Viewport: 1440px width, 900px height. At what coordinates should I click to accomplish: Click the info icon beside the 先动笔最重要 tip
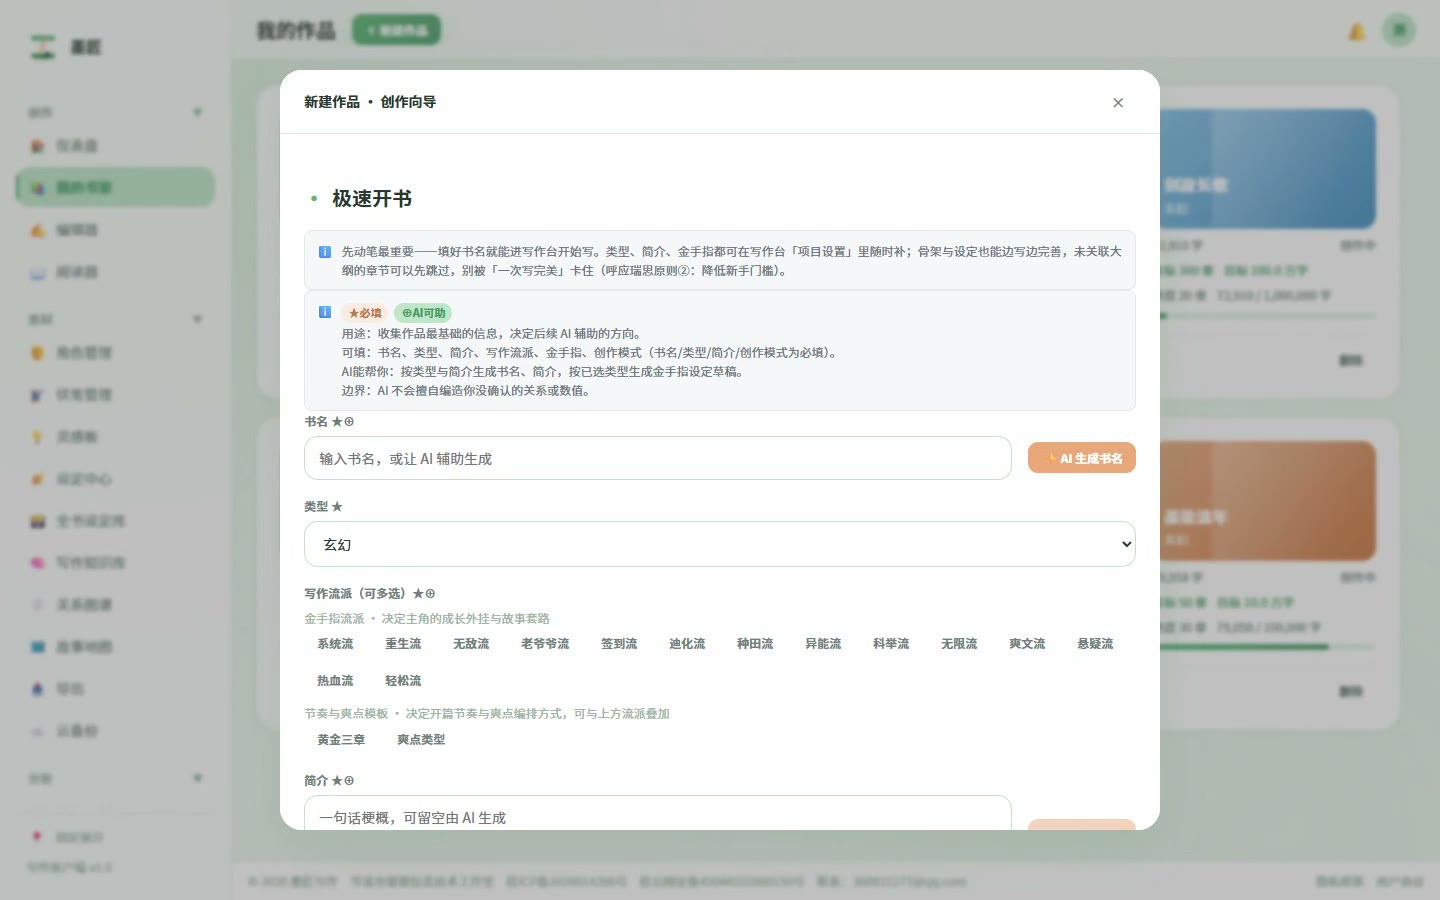[324, 252]
